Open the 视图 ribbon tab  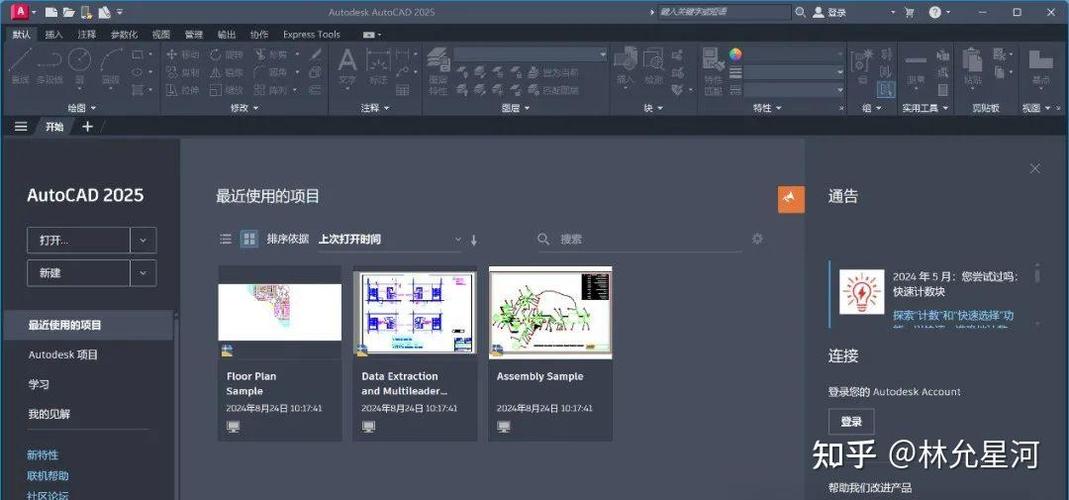pos(161,34)
